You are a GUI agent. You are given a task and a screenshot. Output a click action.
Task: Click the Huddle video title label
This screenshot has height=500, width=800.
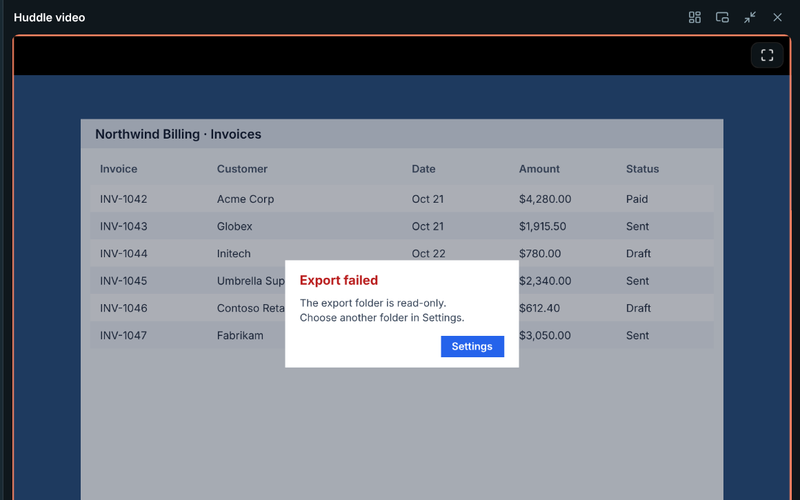point(49,17)
